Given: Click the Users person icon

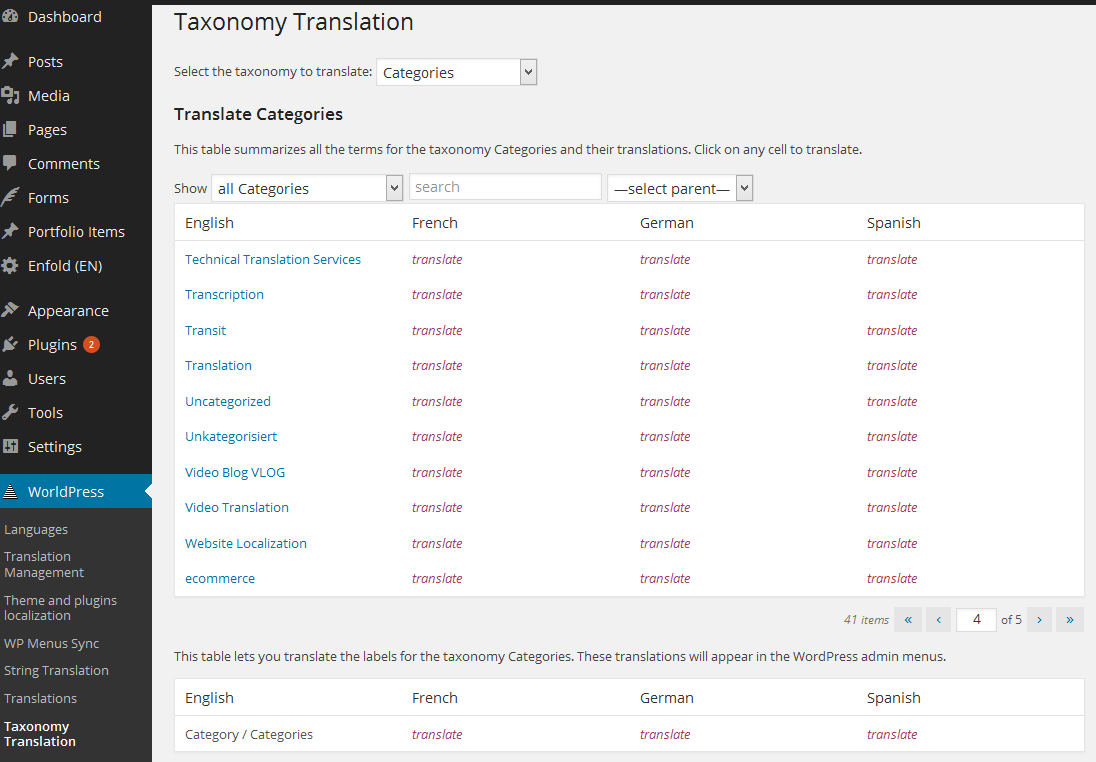Looking at the screenshot, I should pyautogui.click(x=10, y=379).
